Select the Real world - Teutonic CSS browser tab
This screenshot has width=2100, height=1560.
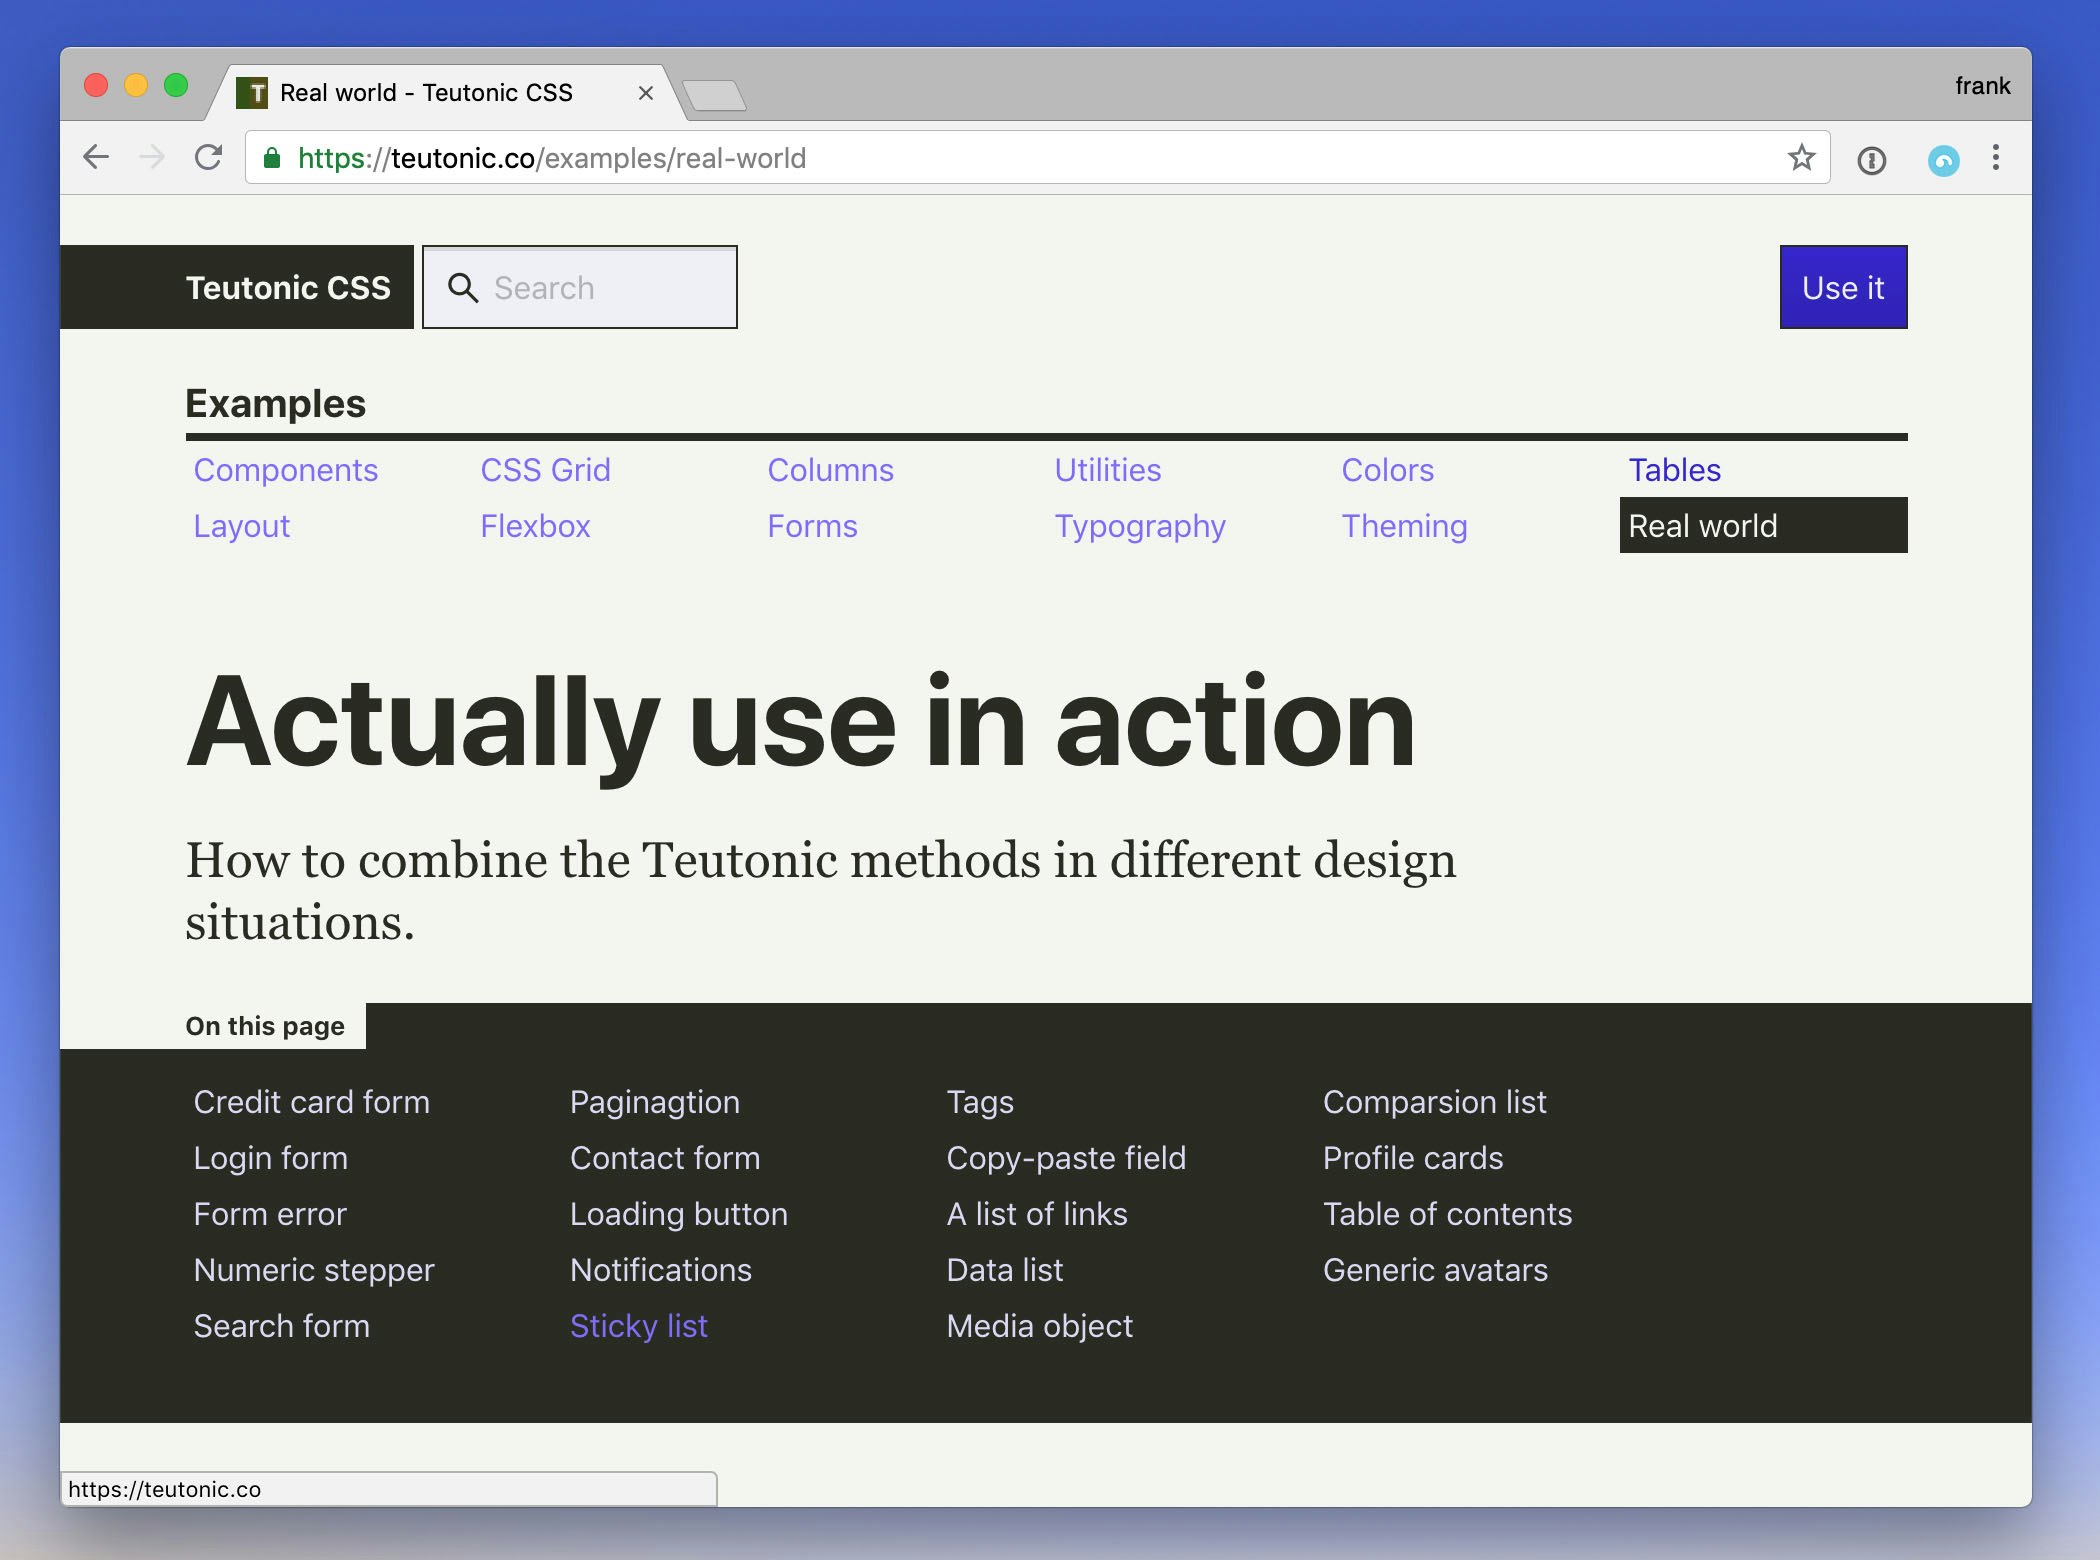425,92
